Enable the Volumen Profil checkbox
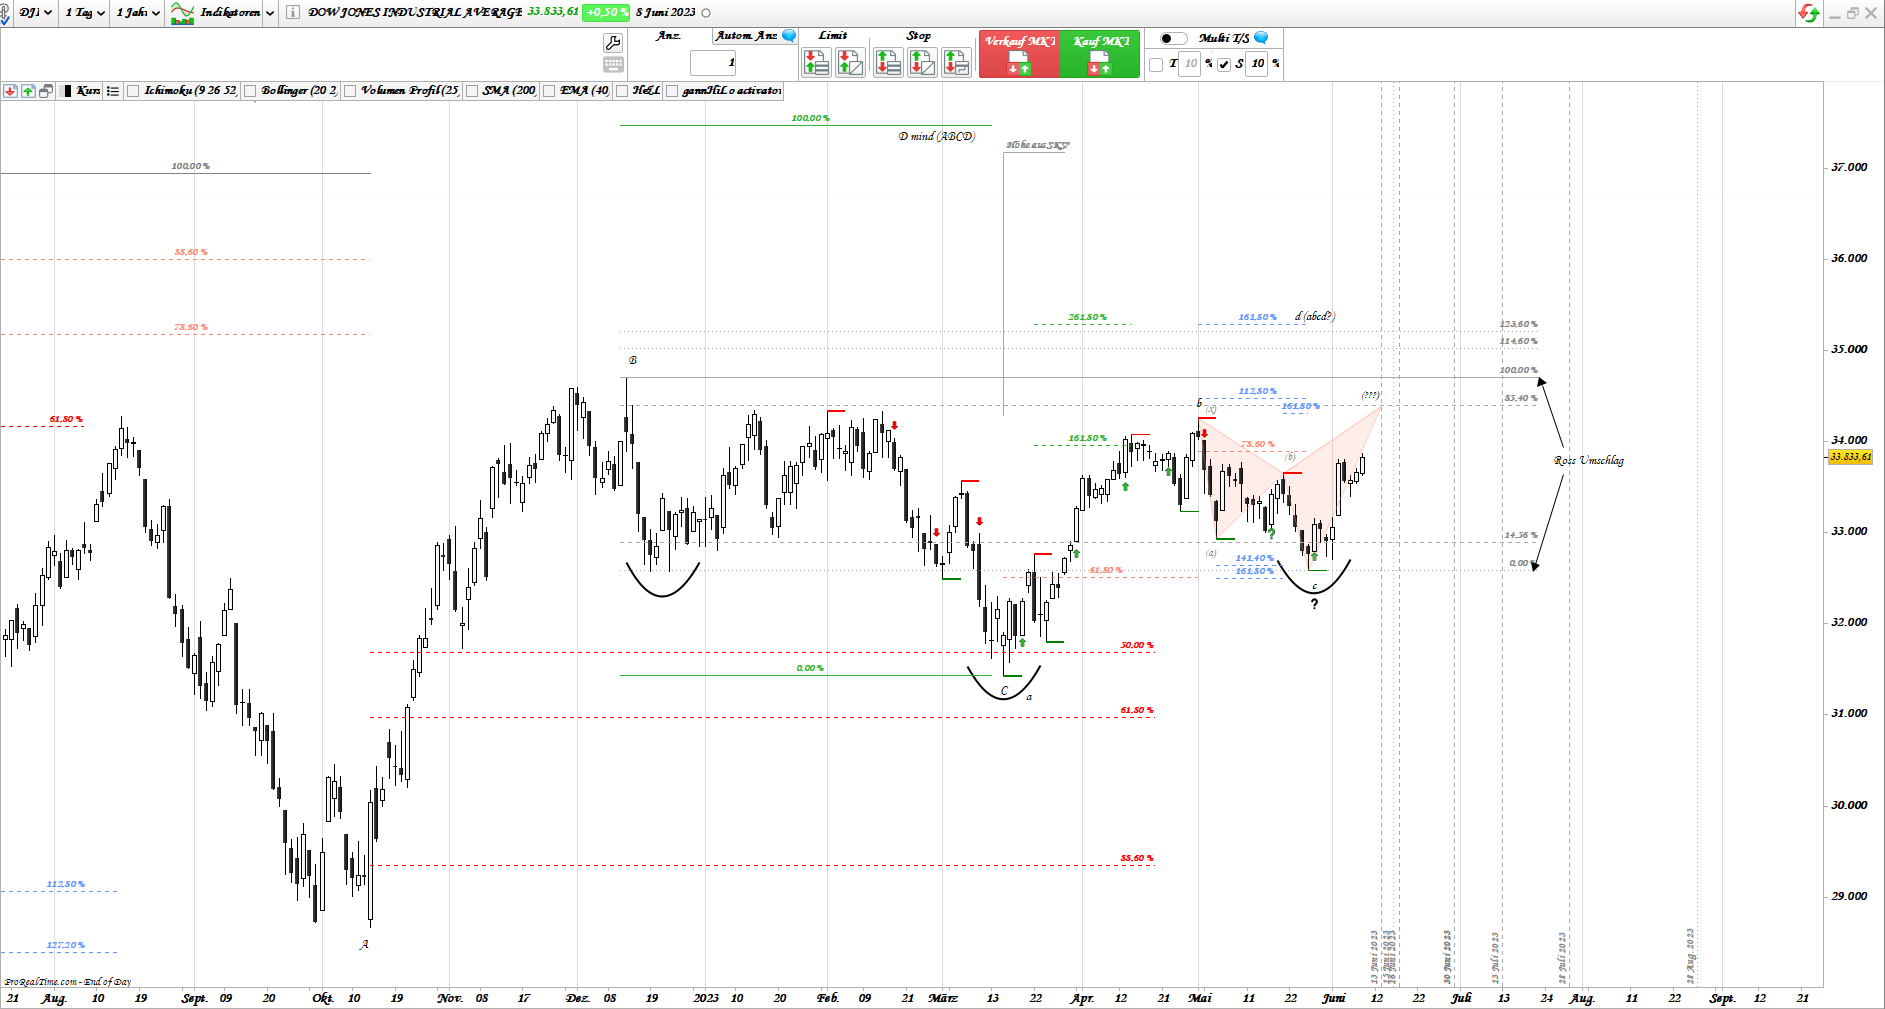The width and height of the screenshot is (1885, 1009). pyautogui.click(x=350, y=91)
